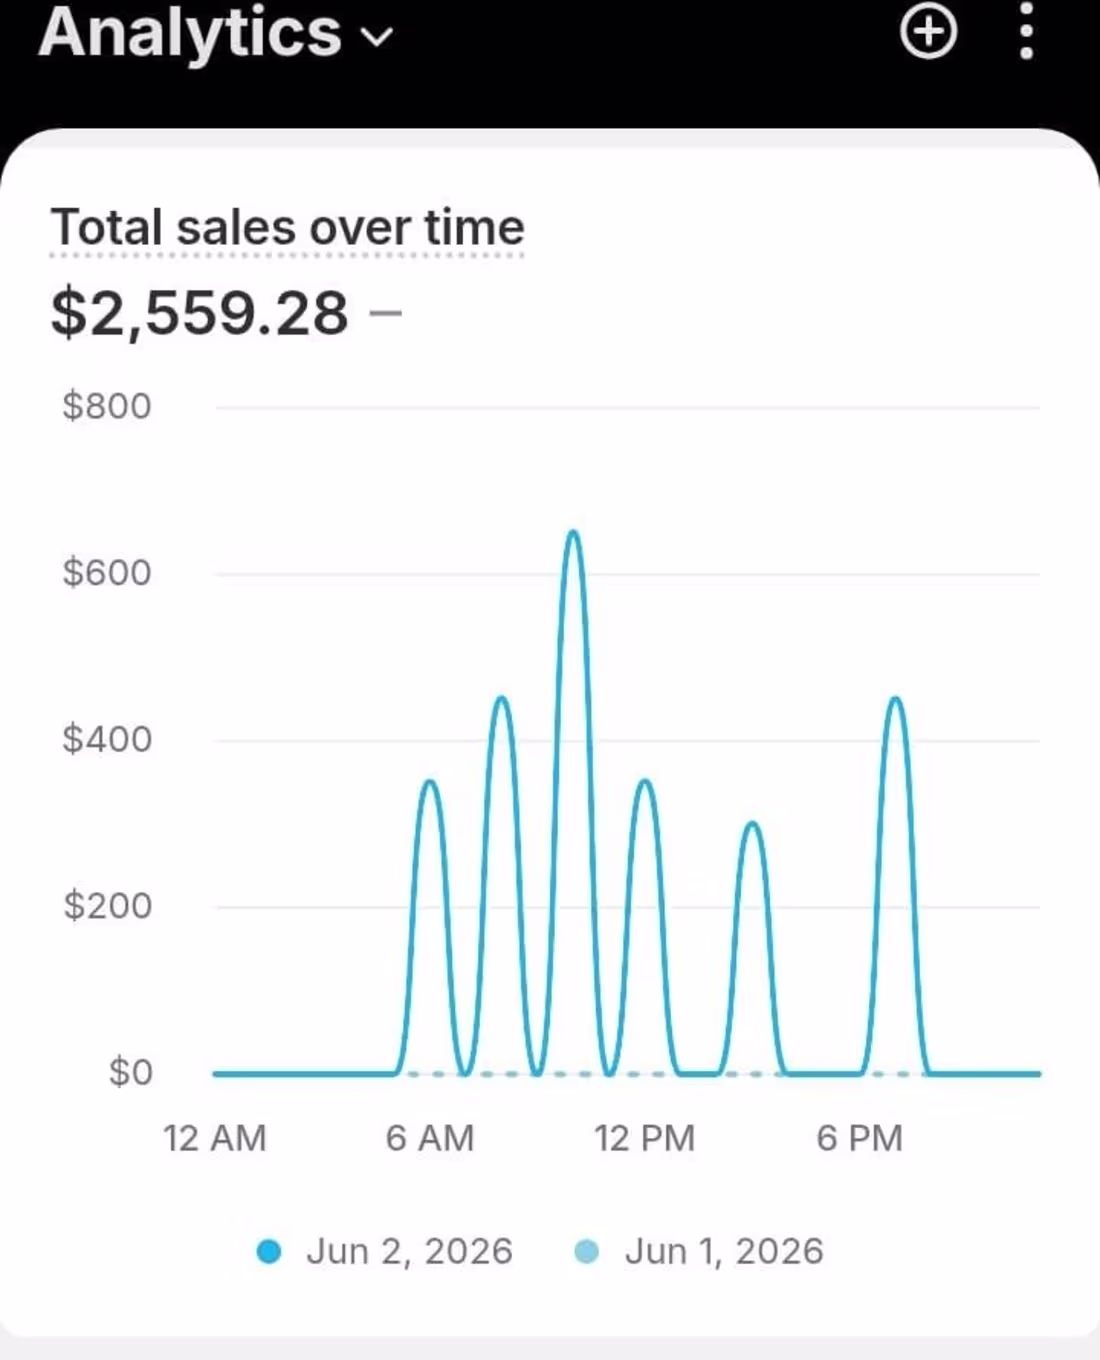Expand the Analytics dropdown chevron
The image size is (1100, 1360).
coord(377,38)
